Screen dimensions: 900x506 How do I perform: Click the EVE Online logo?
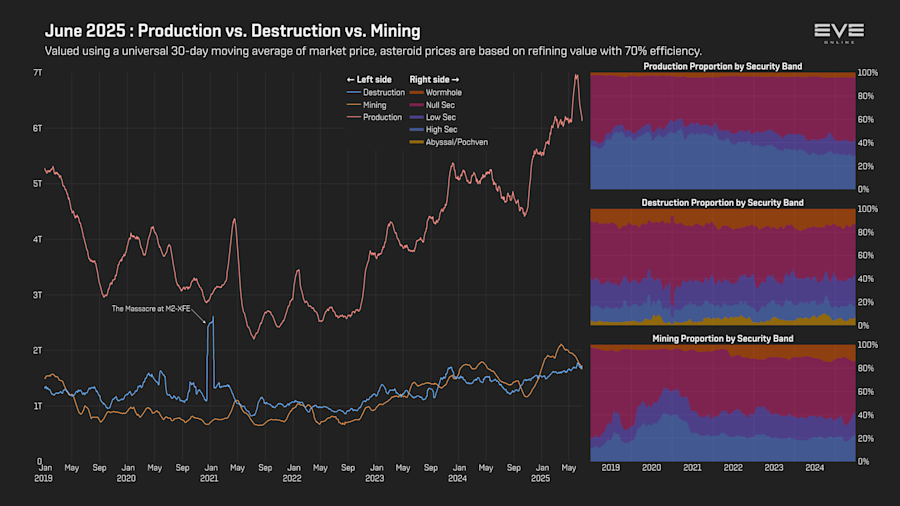pyautogui.click(x=839, y=33)
